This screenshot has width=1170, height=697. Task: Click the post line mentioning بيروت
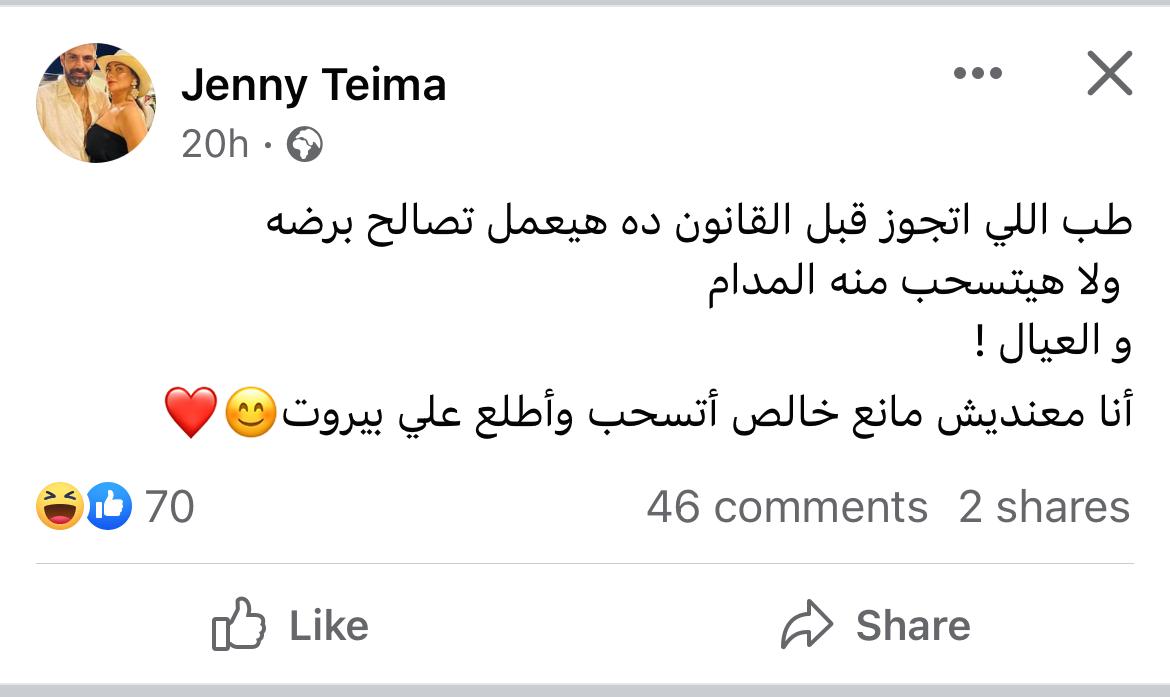point(700,415)
